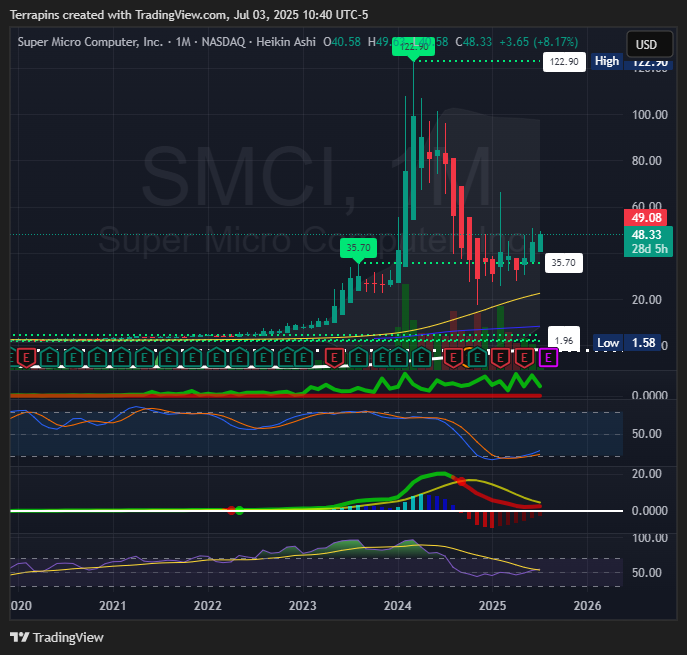Click the 2026 time axis label

[588, 605]
